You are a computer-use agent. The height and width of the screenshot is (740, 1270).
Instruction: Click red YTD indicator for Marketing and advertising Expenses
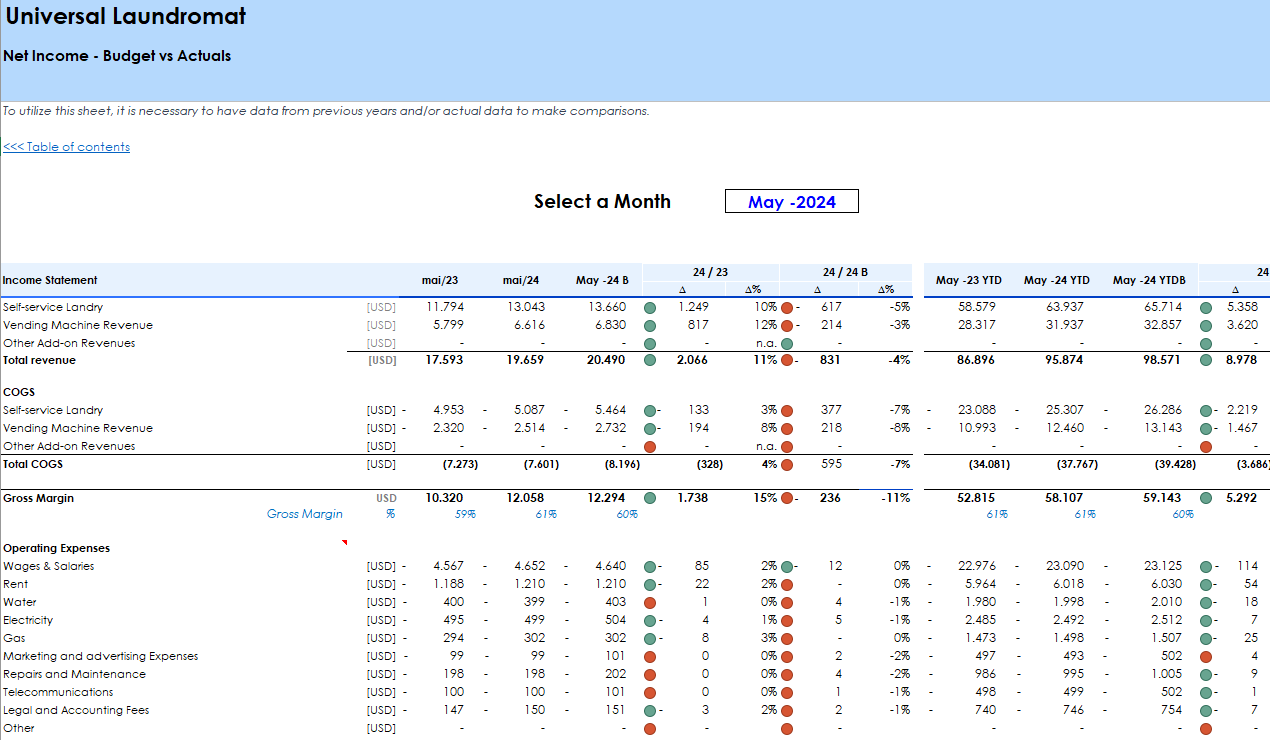(1206, 657)
